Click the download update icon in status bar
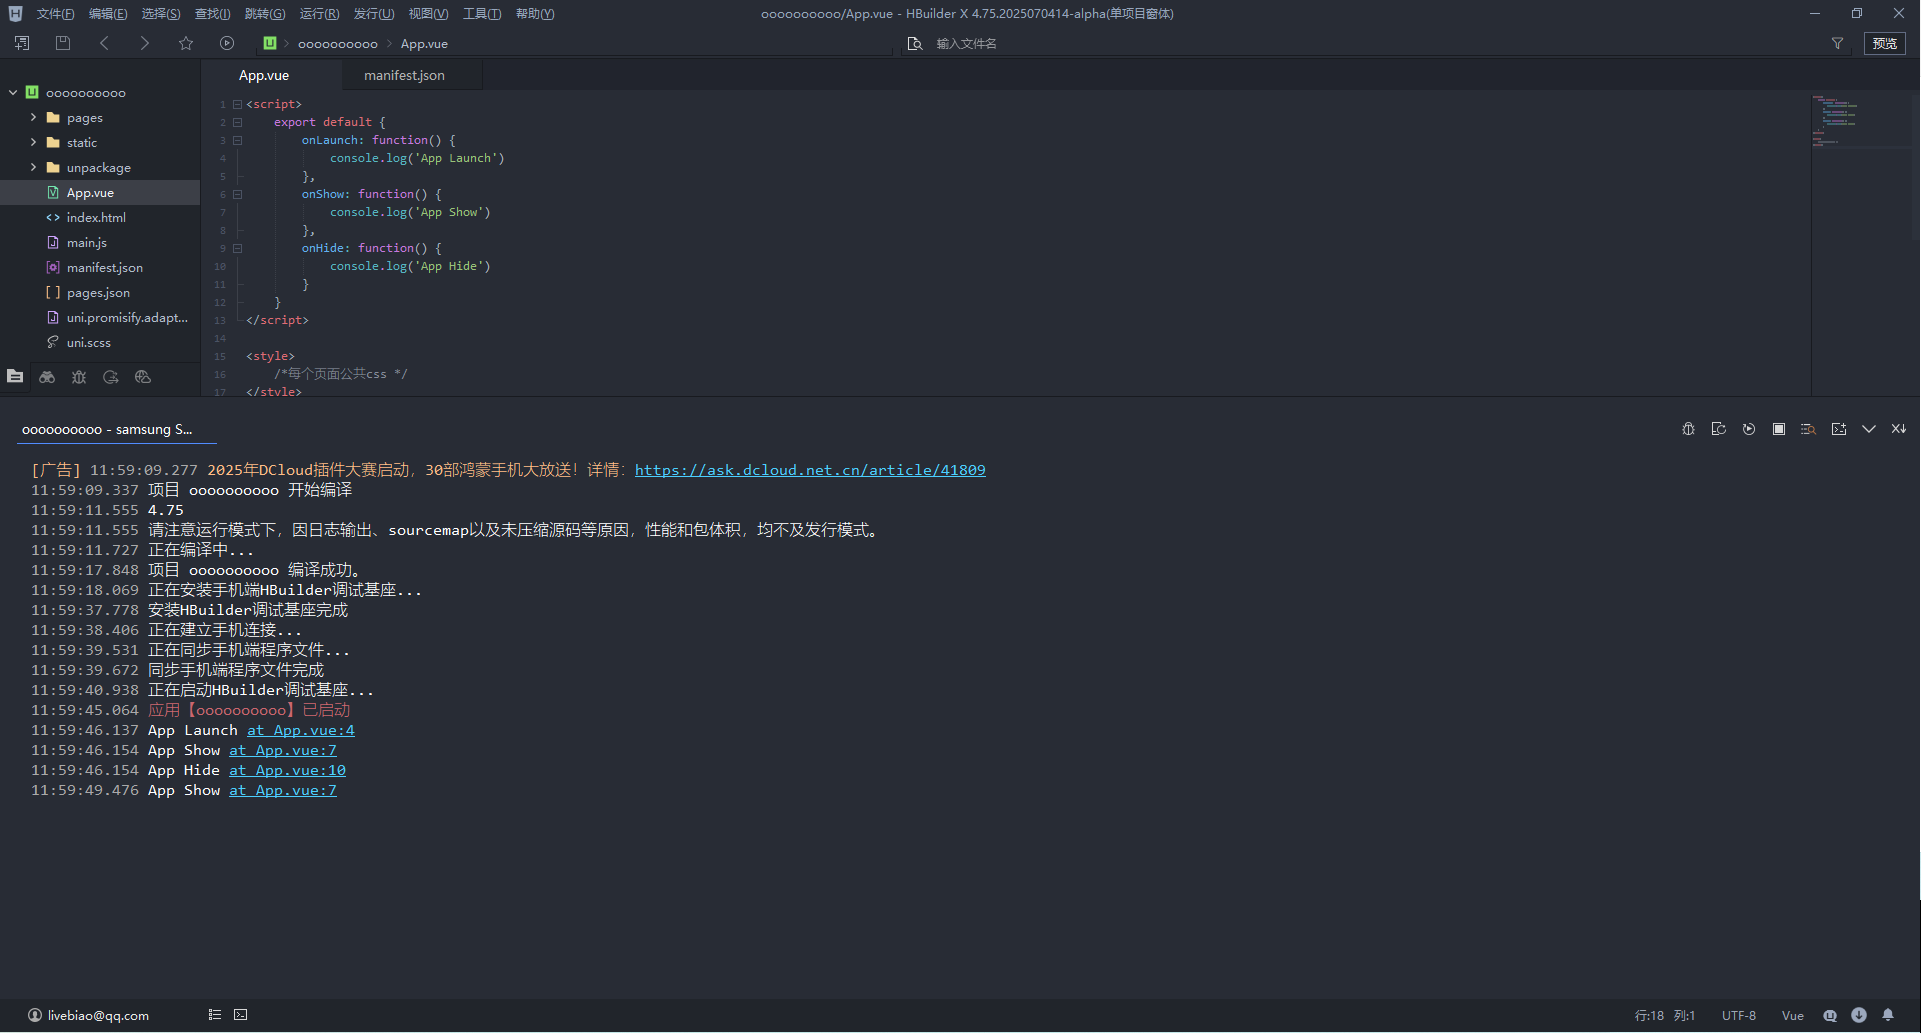The width and height of the screenshot is (1921, 1033). (1859, 1015)
